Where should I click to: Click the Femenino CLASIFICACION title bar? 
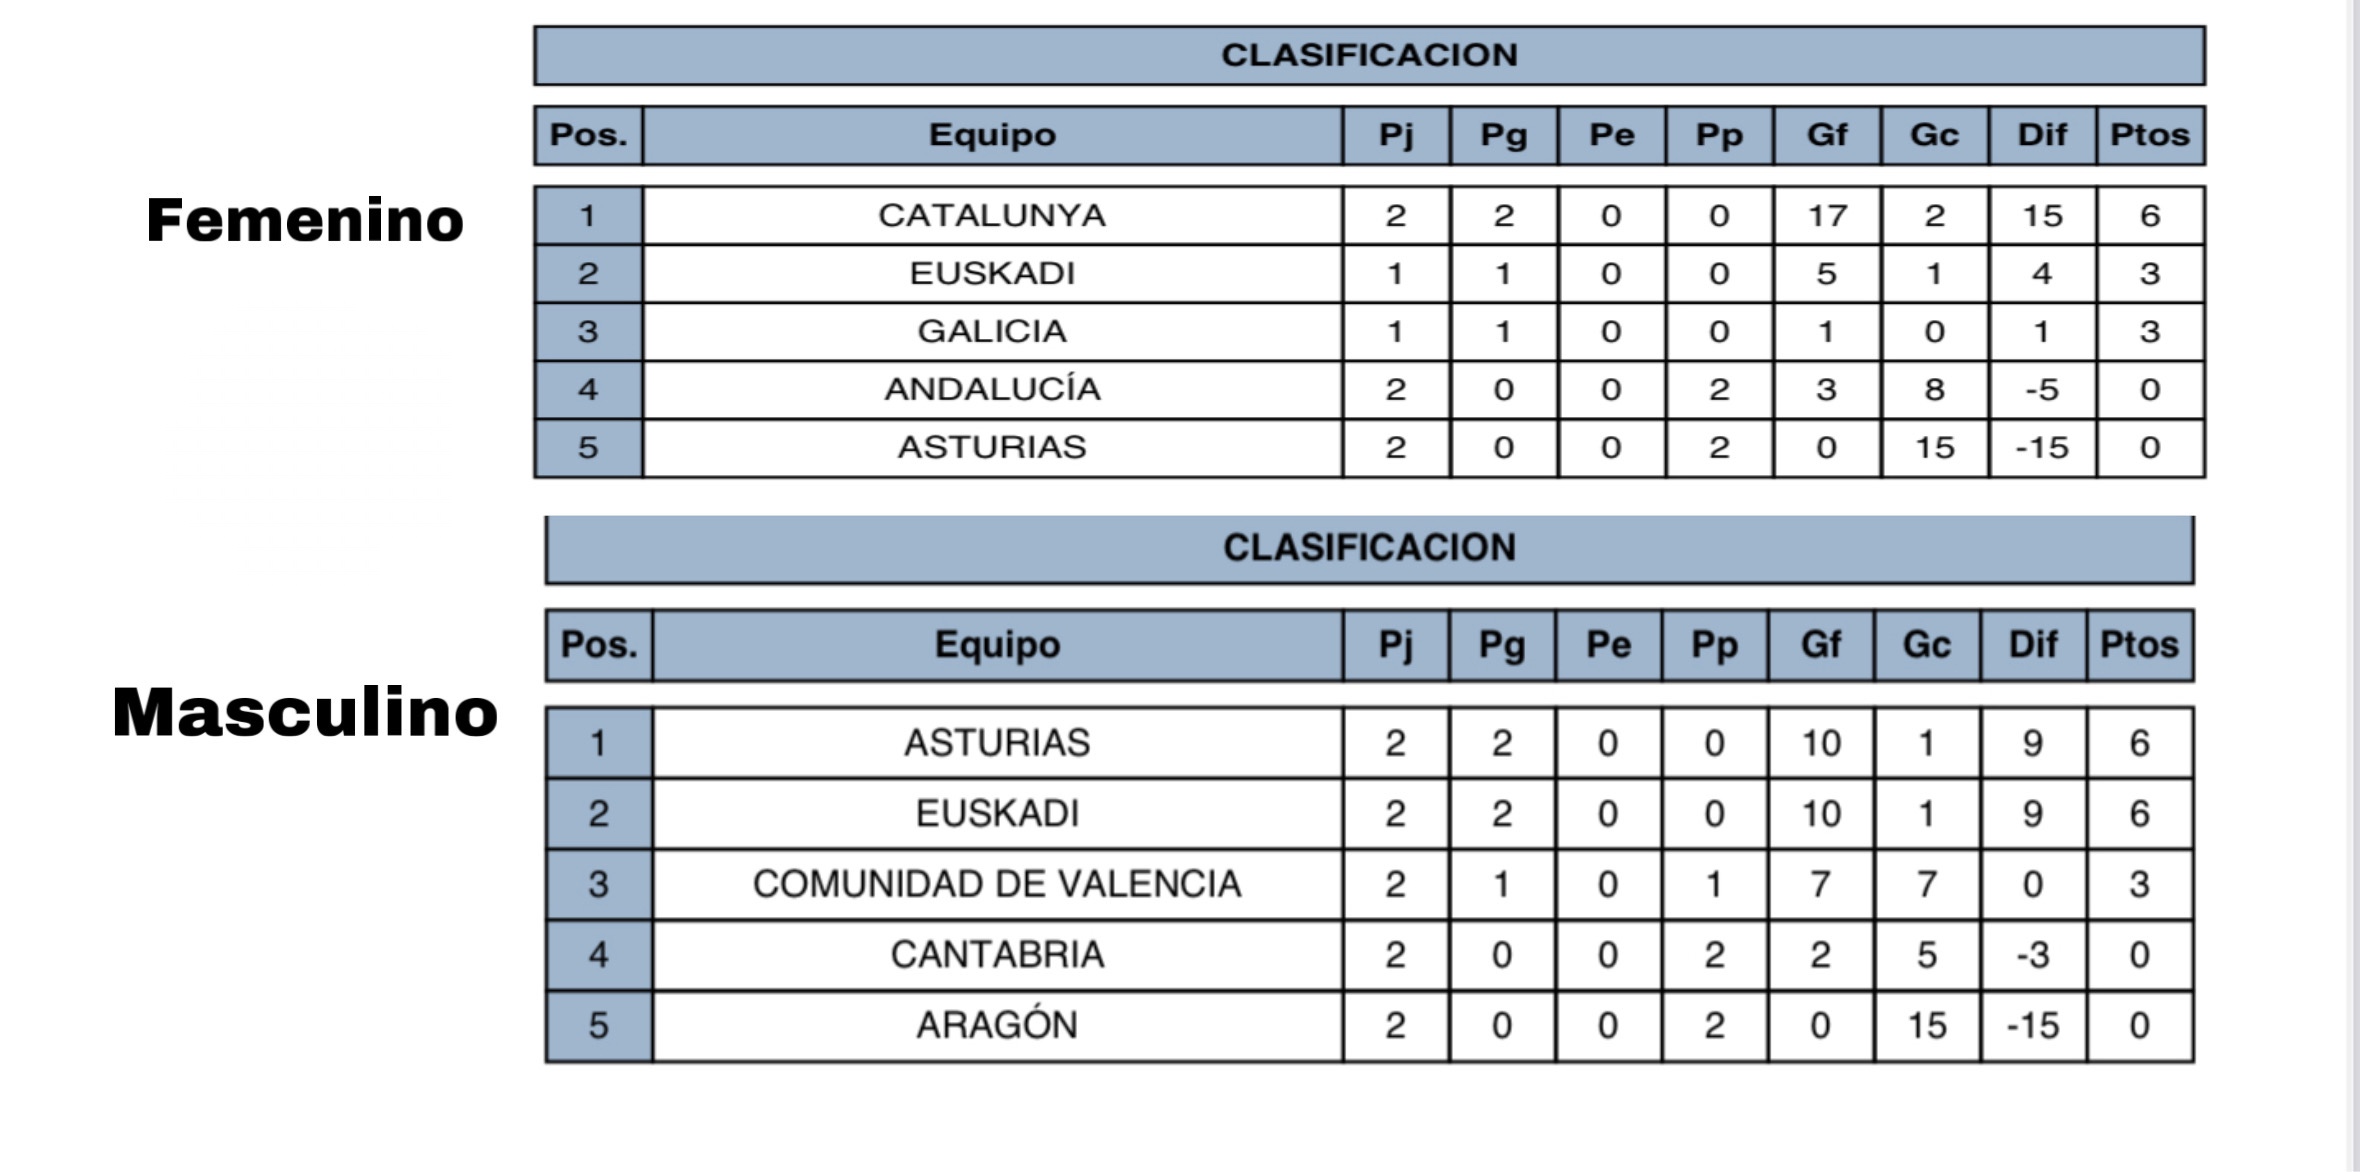coord(1368,55)
